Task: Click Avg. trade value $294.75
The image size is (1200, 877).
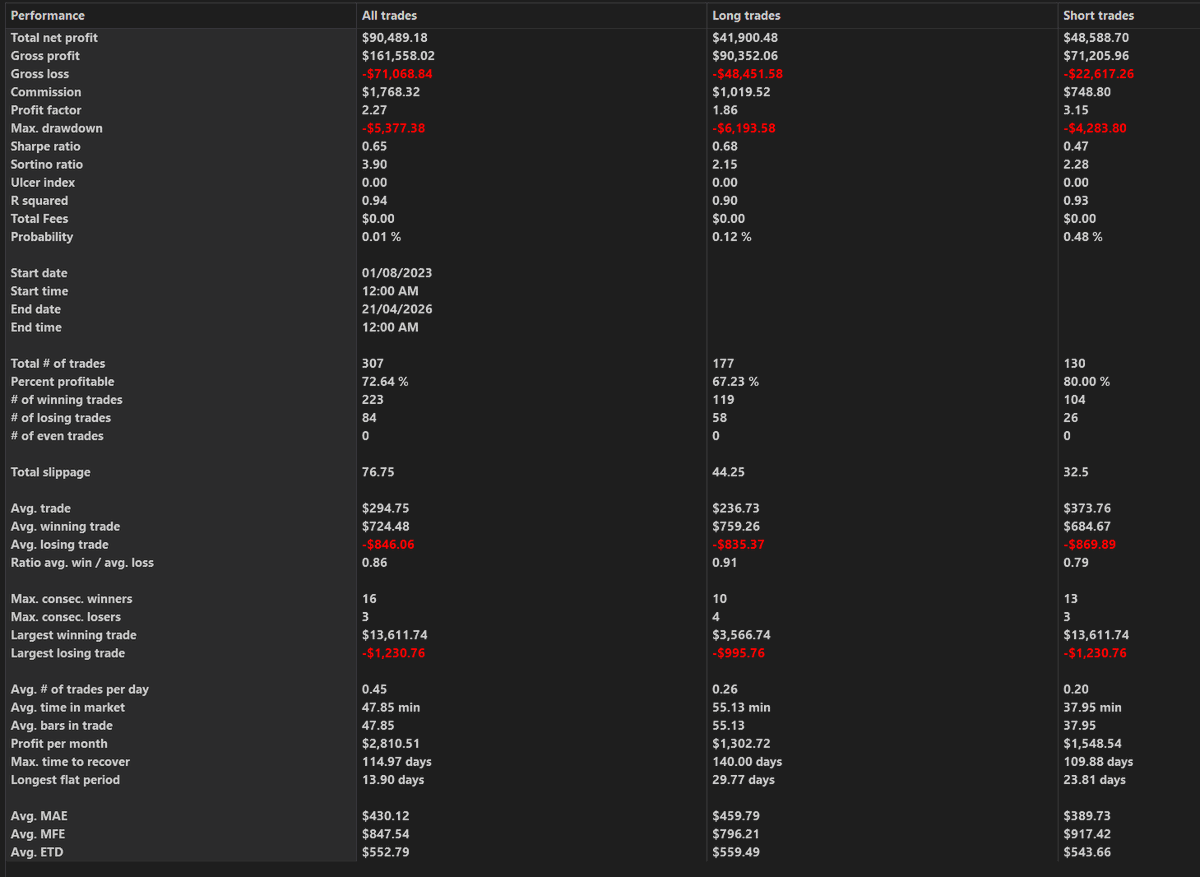Action: [385, 508]
